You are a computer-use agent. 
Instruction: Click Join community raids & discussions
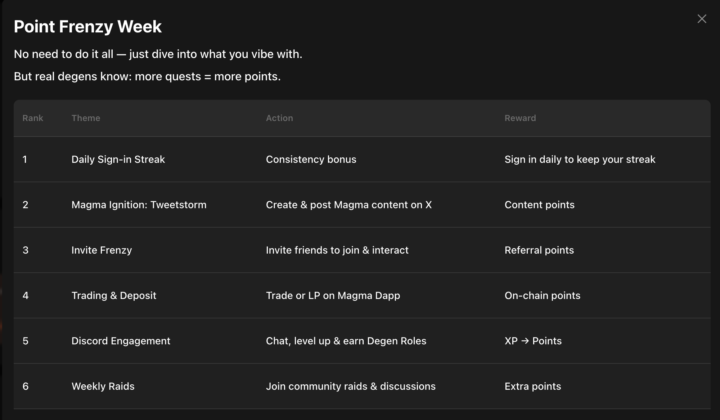351,386
